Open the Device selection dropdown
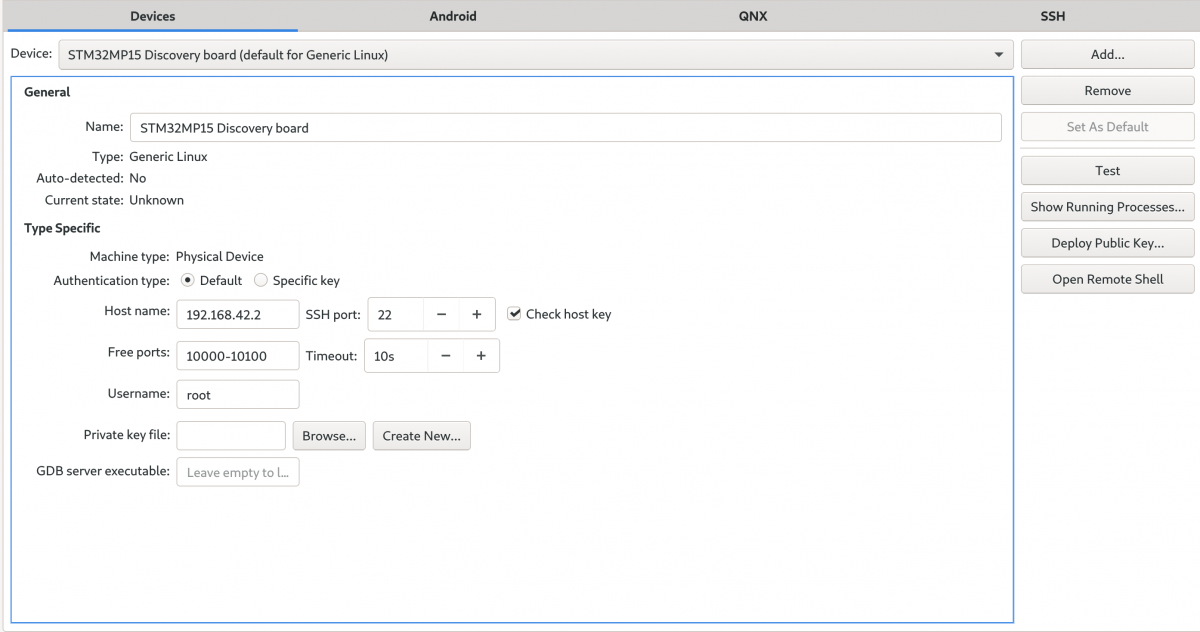 coord(535,55)
